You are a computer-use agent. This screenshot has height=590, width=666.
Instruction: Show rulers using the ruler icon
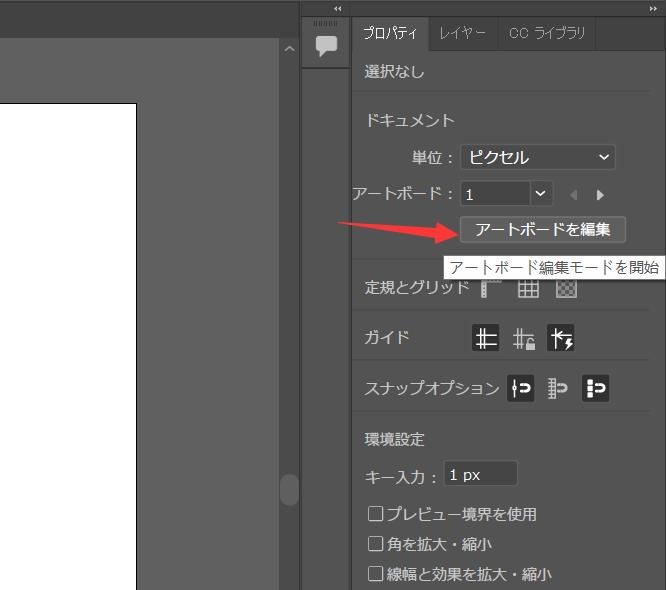(x=490, y=288)
